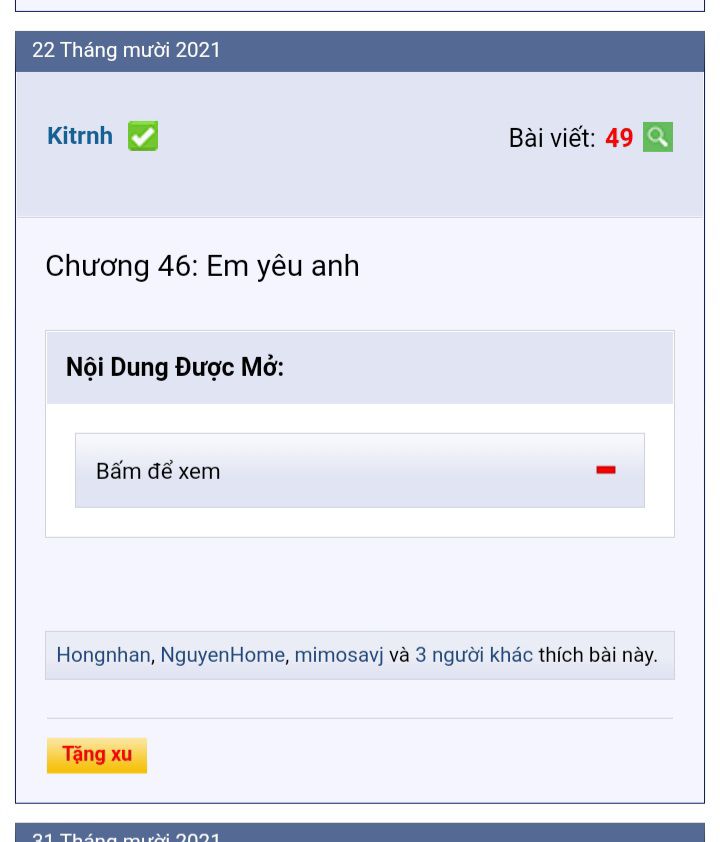Viewport: 720px width, 842px height.
Task: Click the red minus icon in spoiler
Action: (606, 470)
